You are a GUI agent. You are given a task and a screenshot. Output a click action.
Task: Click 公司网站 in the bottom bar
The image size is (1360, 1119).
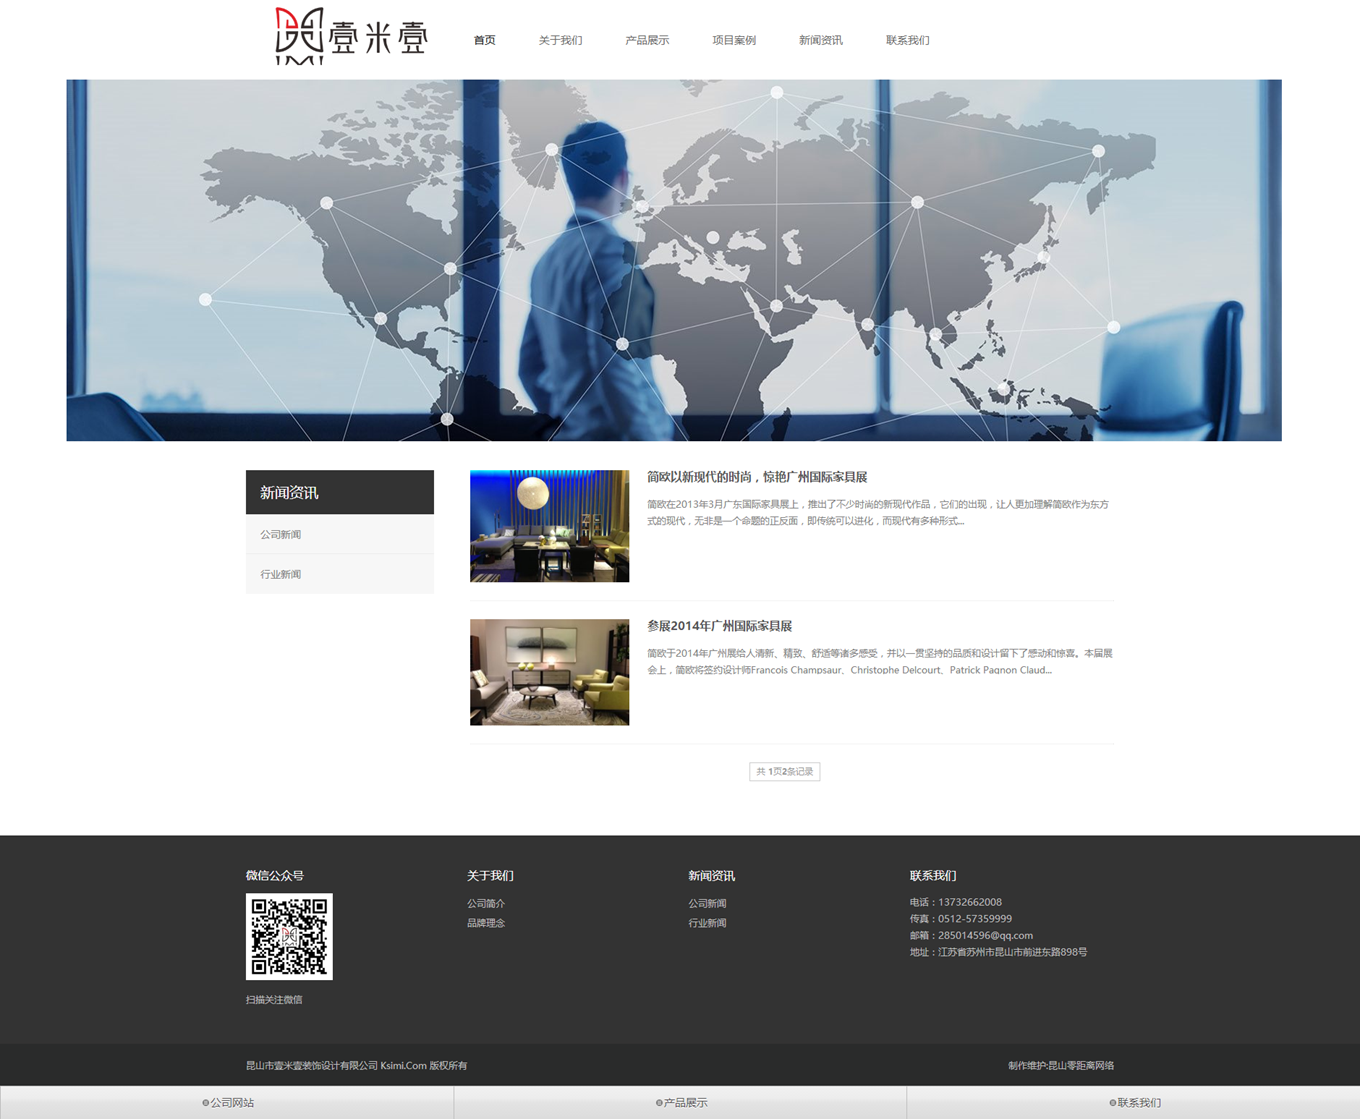click(228, 1103)
